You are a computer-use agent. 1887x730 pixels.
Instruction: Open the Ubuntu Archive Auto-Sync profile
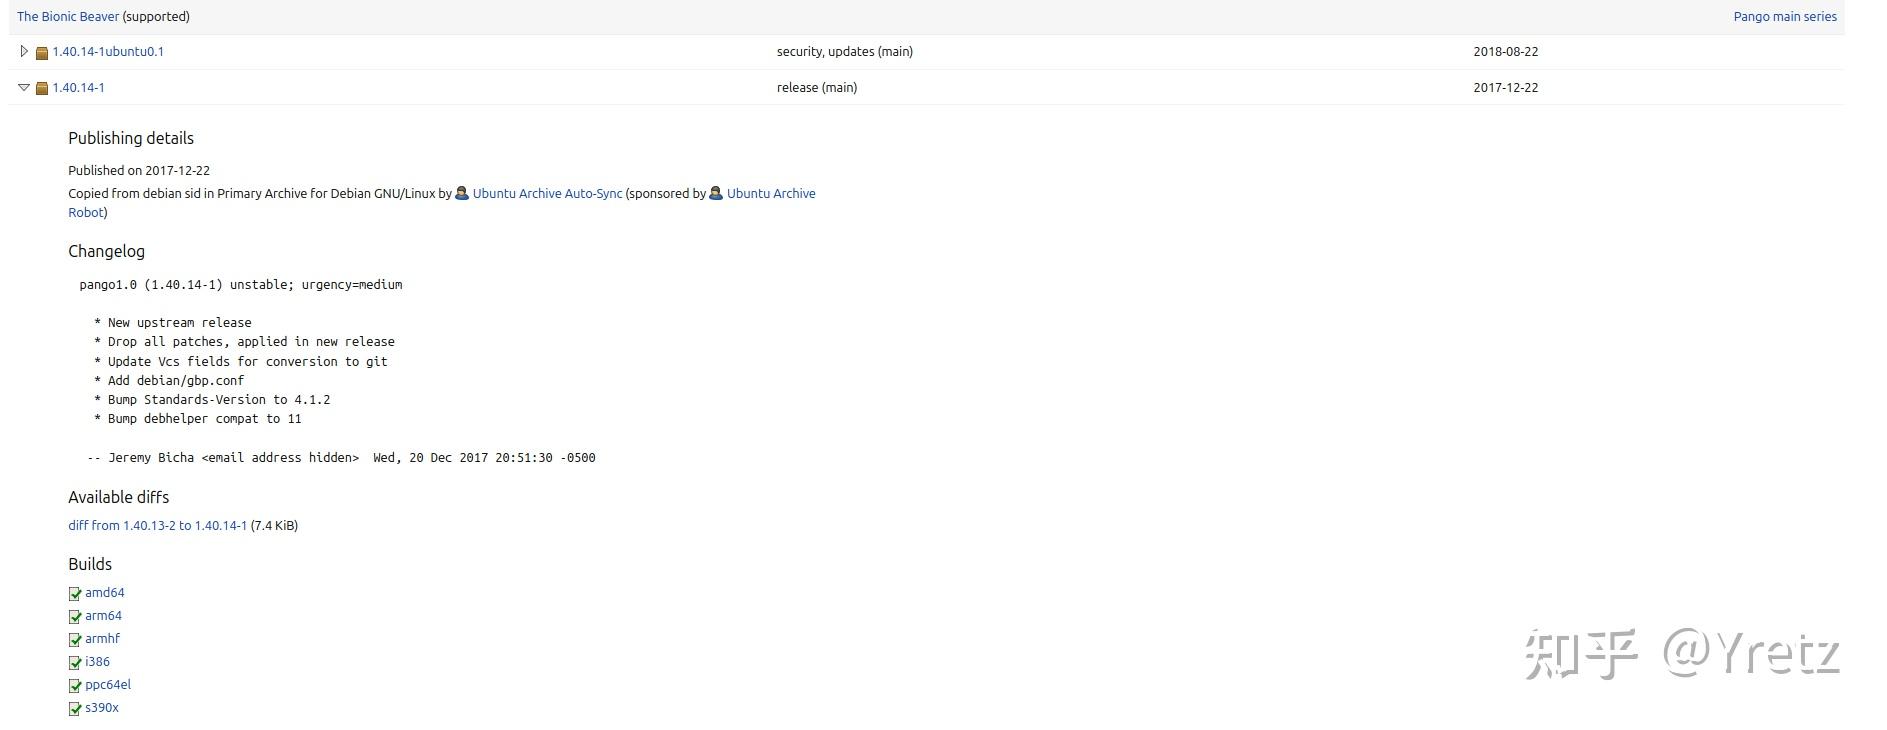pos(547,193)
